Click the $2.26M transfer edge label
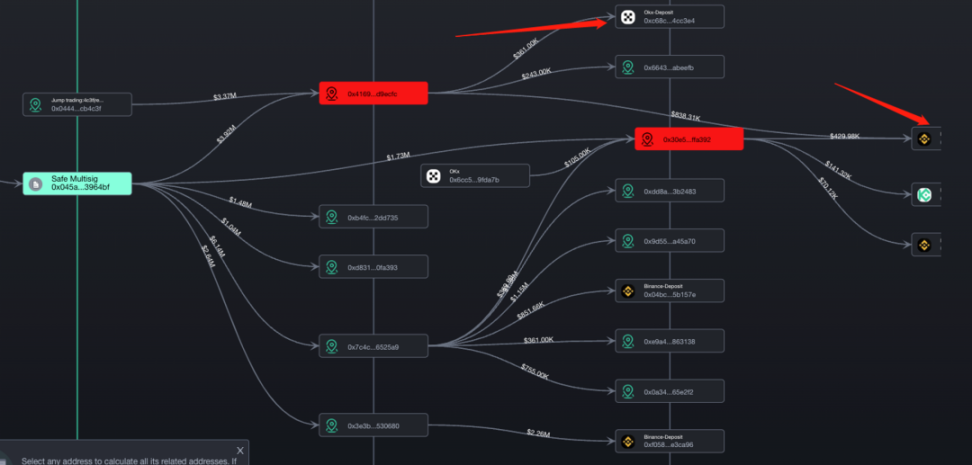The image size is (972, 465). pos(538,433)
